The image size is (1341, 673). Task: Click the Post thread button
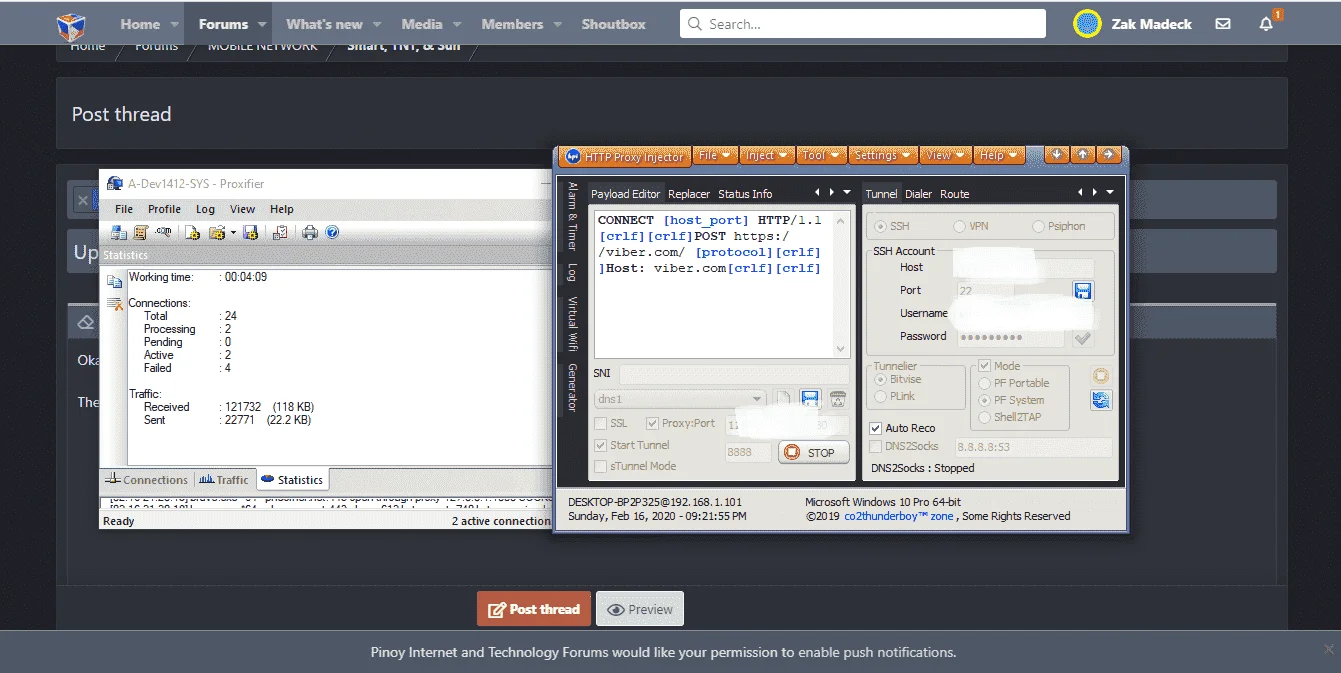pyautogui.click(x=534, y=609)
